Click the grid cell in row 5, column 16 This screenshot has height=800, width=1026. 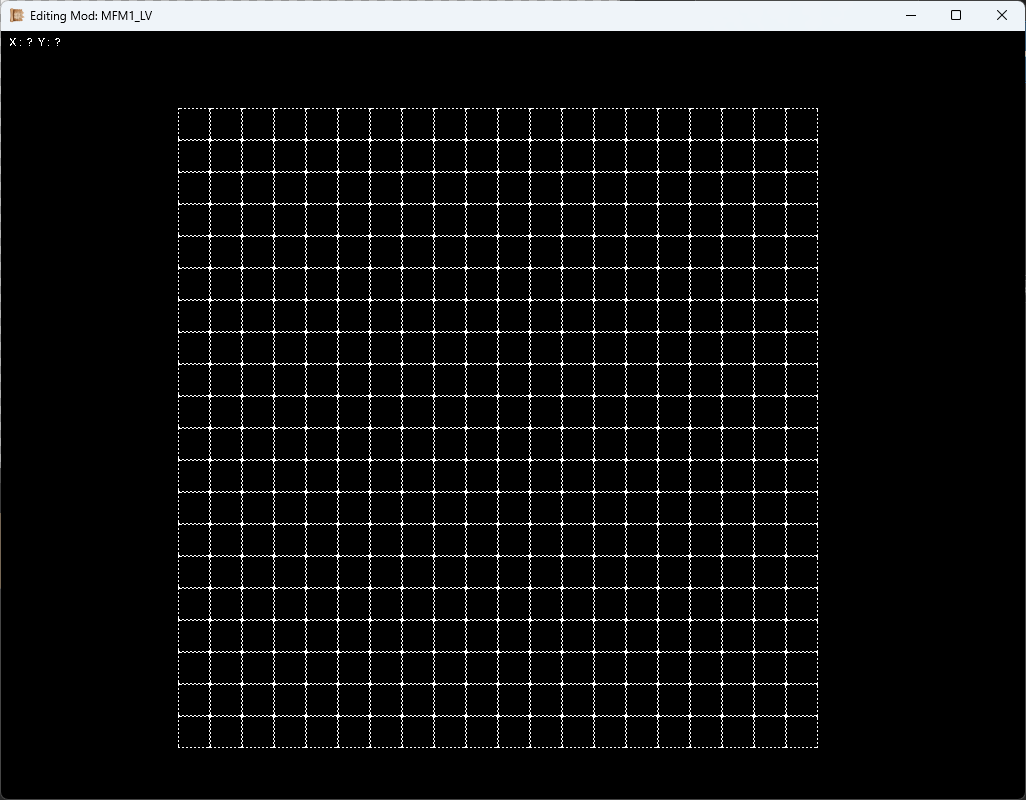tap(674, 252)
